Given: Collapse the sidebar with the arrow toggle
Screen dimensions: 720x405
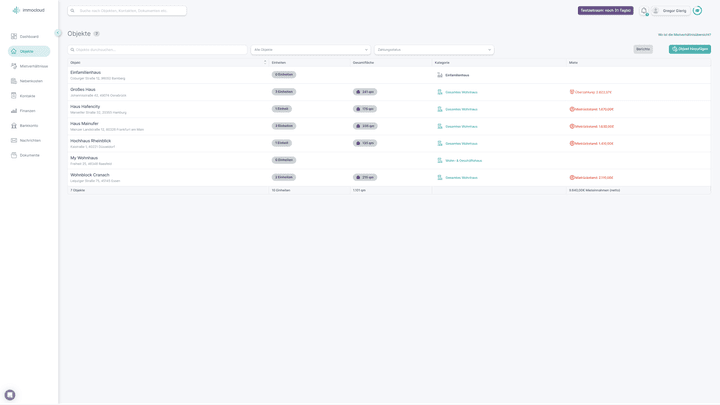Looking at the screenshot, I should point(58,33).
